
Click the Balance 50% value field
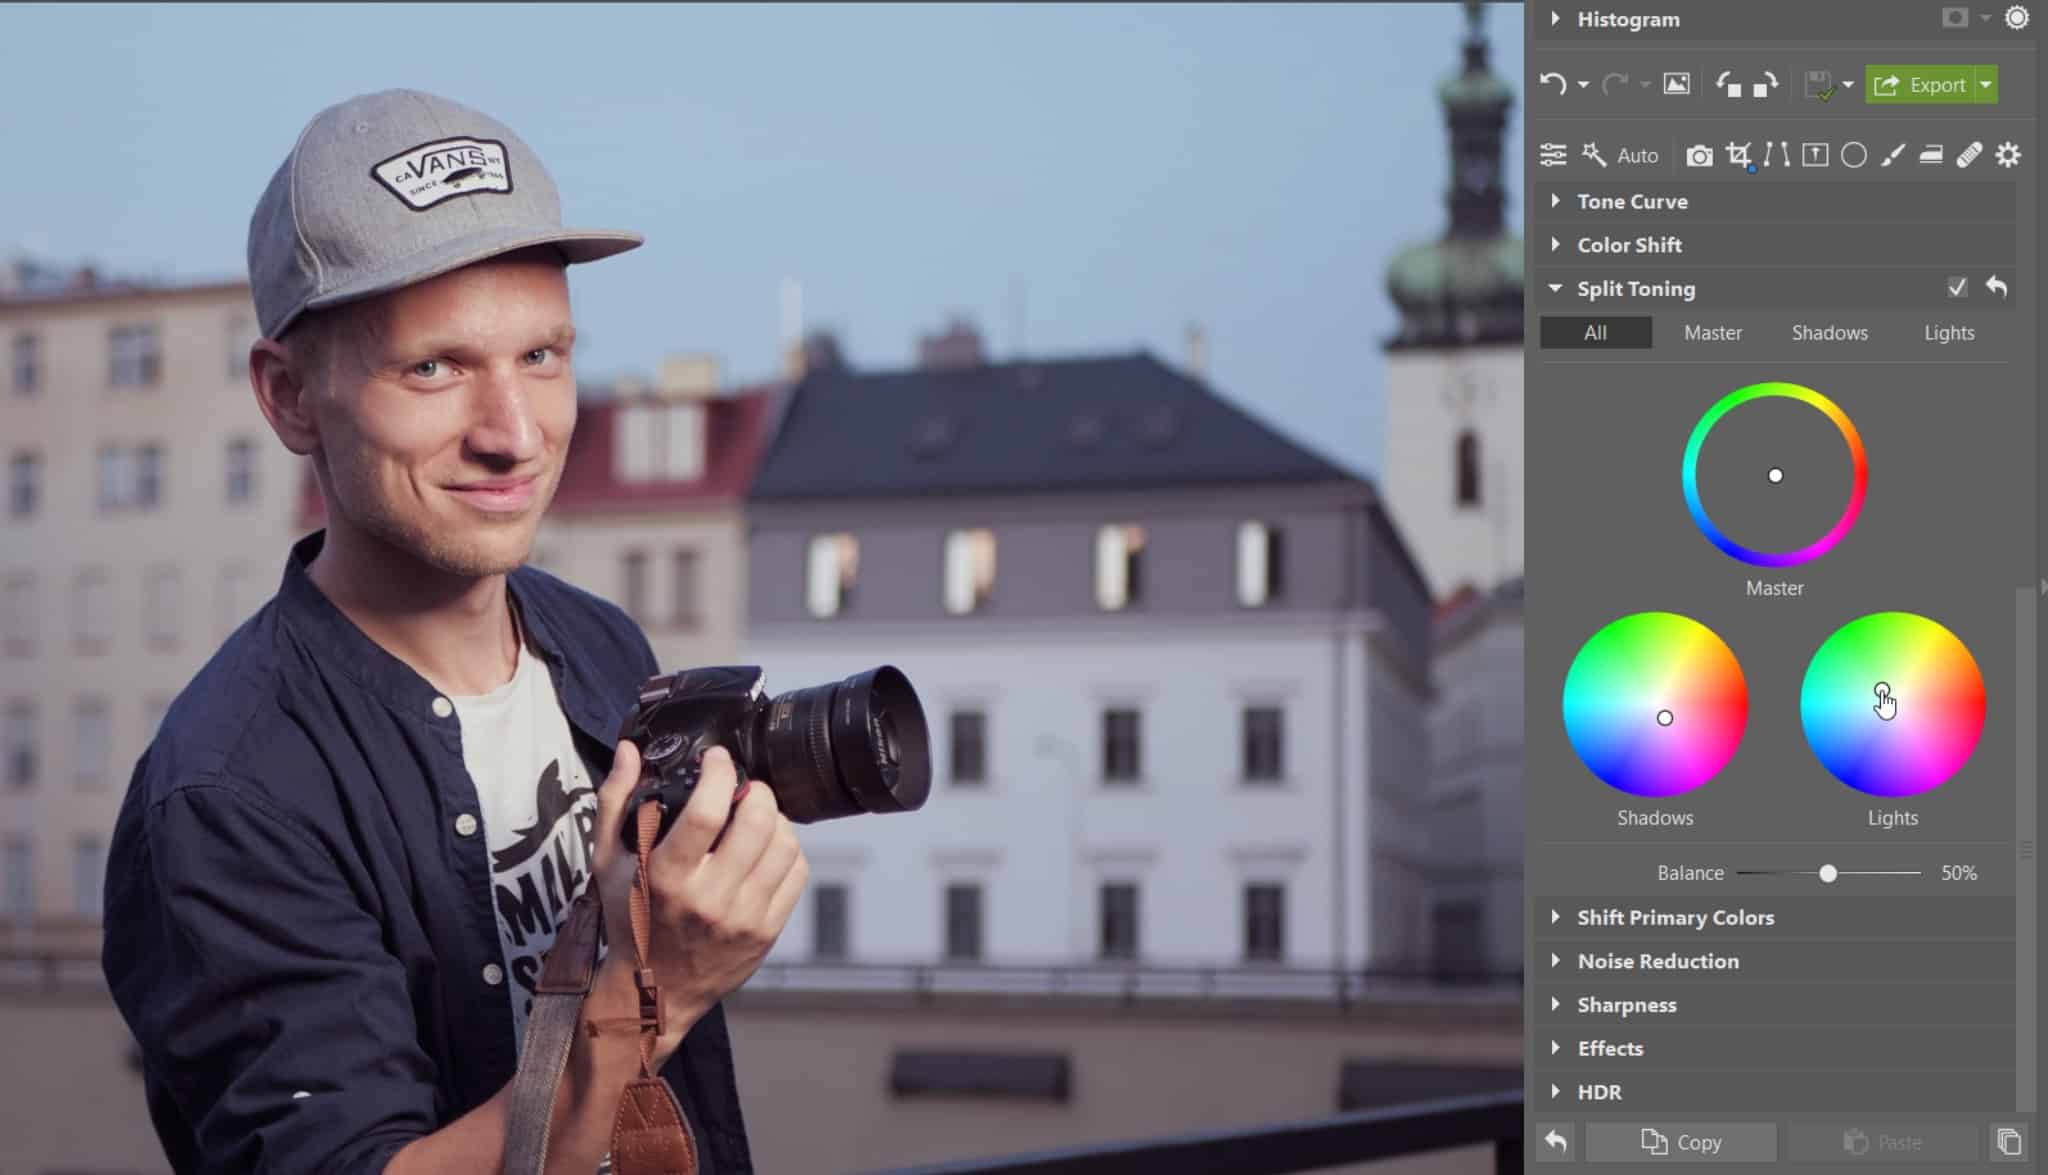1959,873
